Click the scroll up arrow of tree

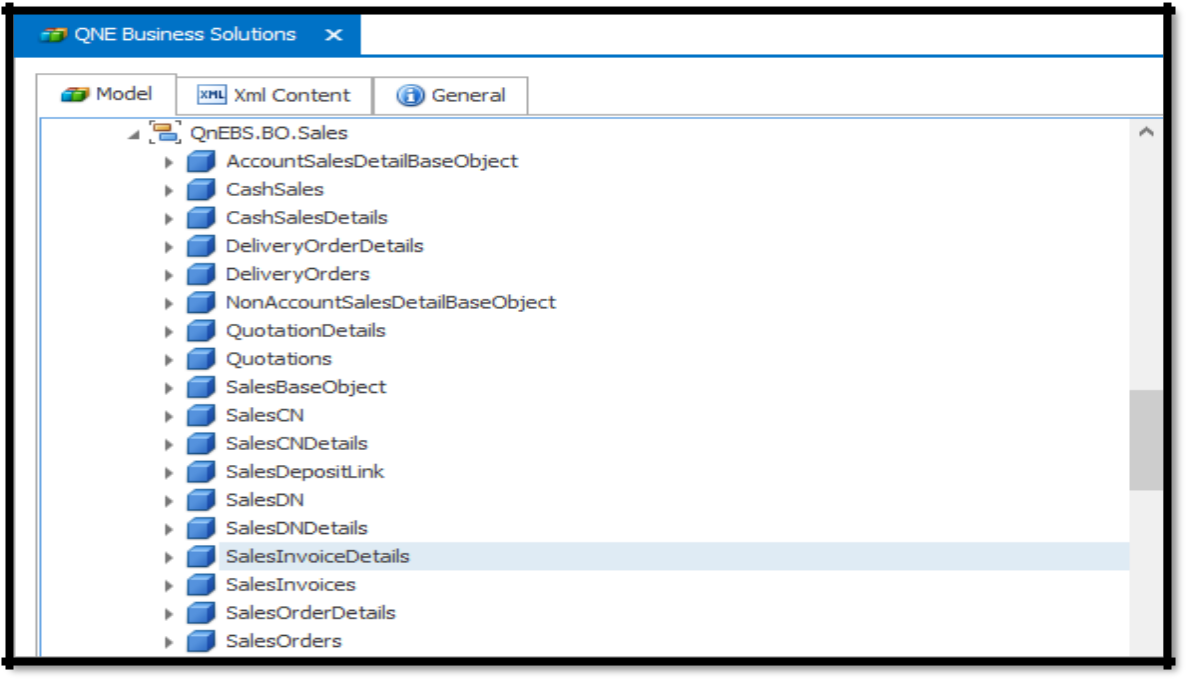[1146, 132]
